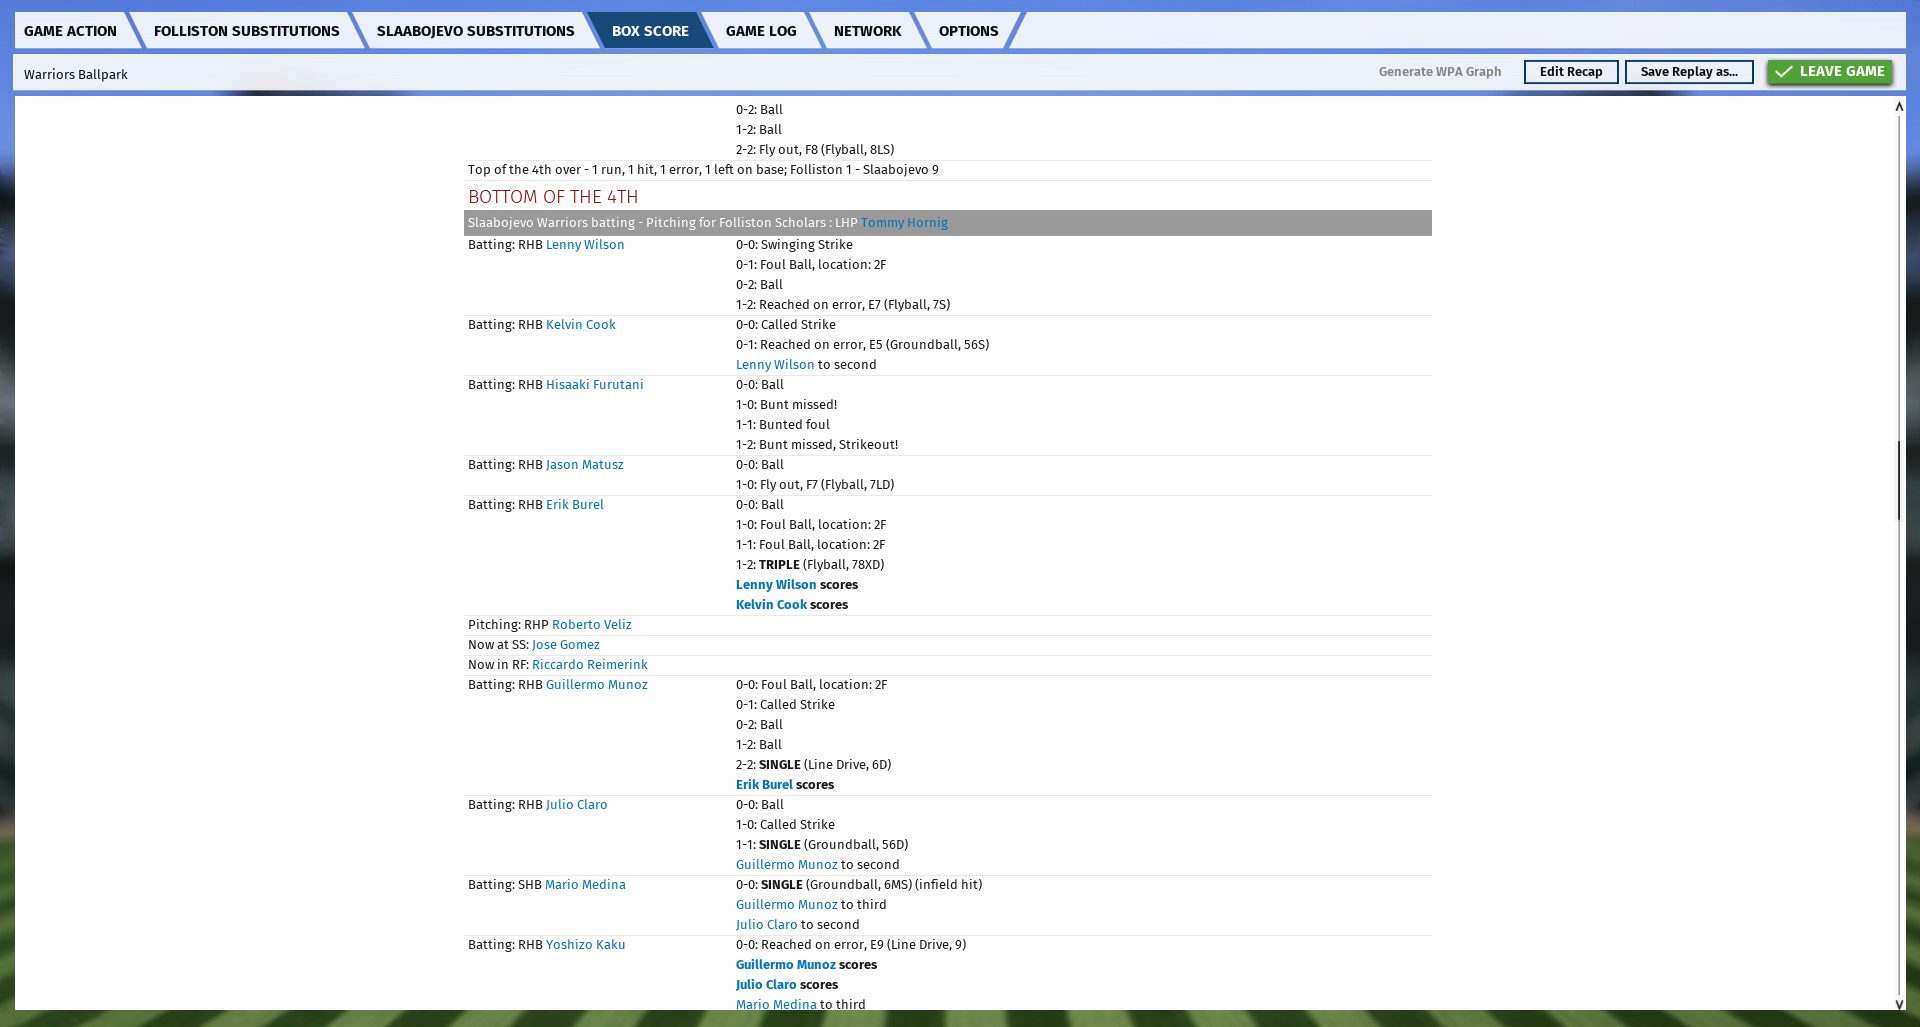Click Generate WPA Graph

click(1439, 72)
